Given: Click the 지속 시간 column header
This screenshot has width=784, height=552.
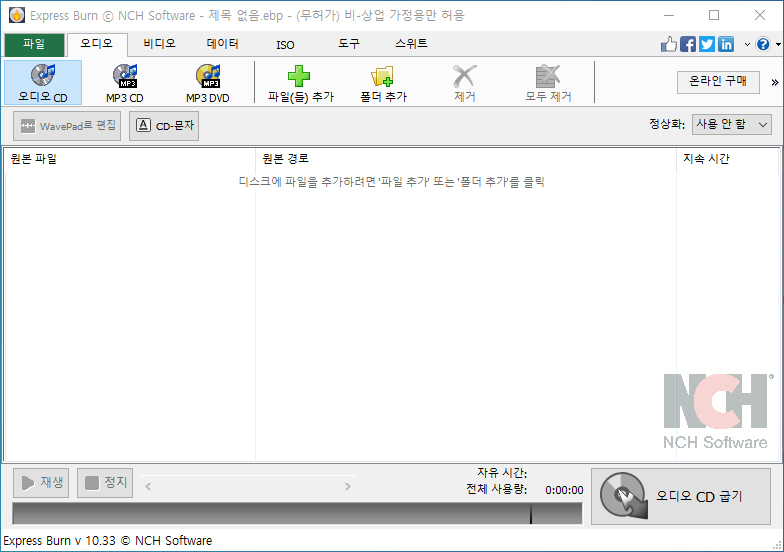Looking at the screenshot, I should [728, 159].
